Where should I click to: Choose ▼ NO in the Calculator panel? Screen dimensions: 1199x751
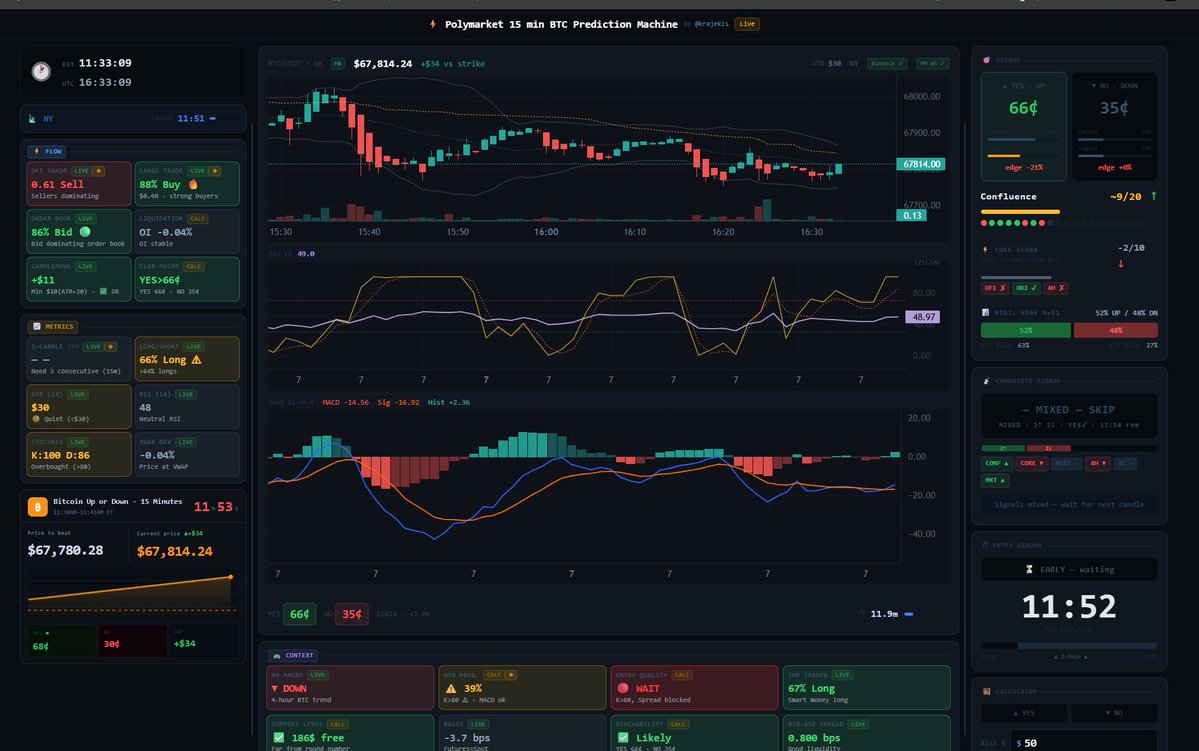[x=1114, y=713]
